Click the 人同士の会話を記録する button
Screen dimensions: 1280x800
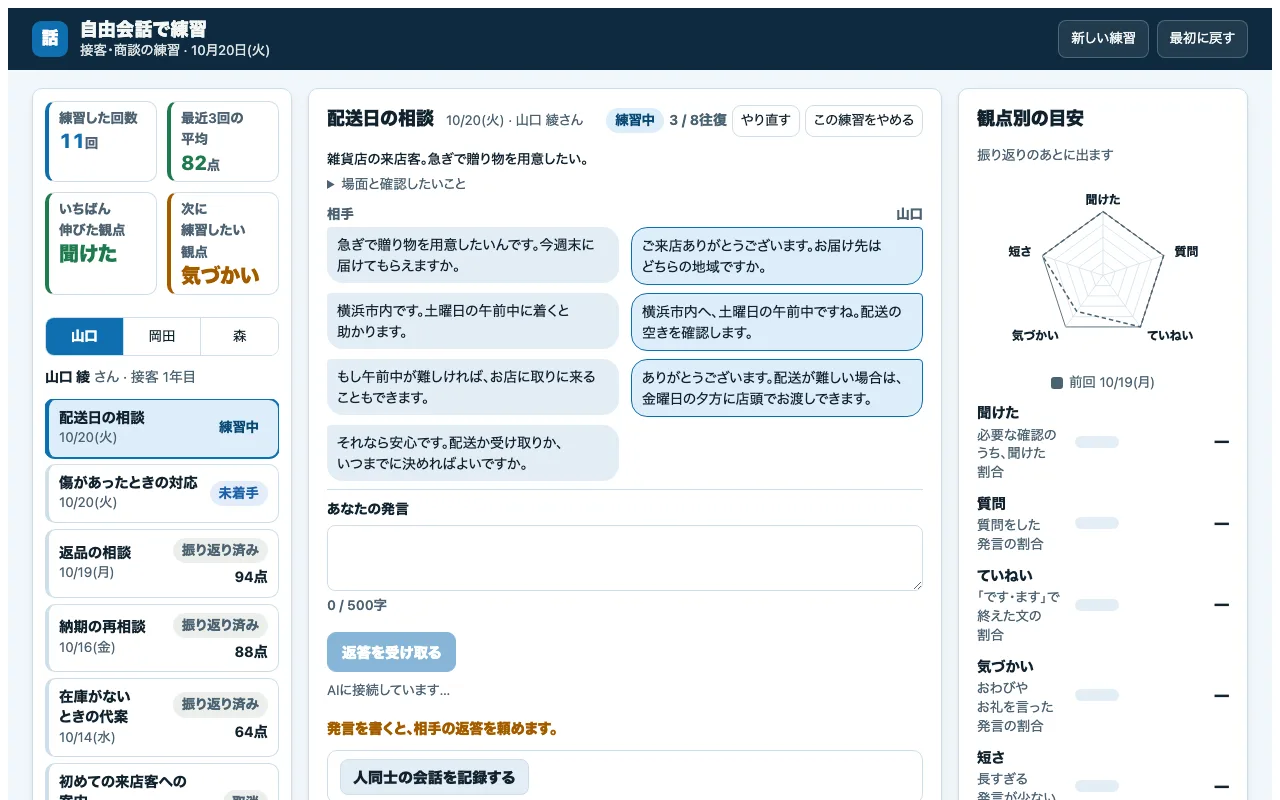coord(434,777)
